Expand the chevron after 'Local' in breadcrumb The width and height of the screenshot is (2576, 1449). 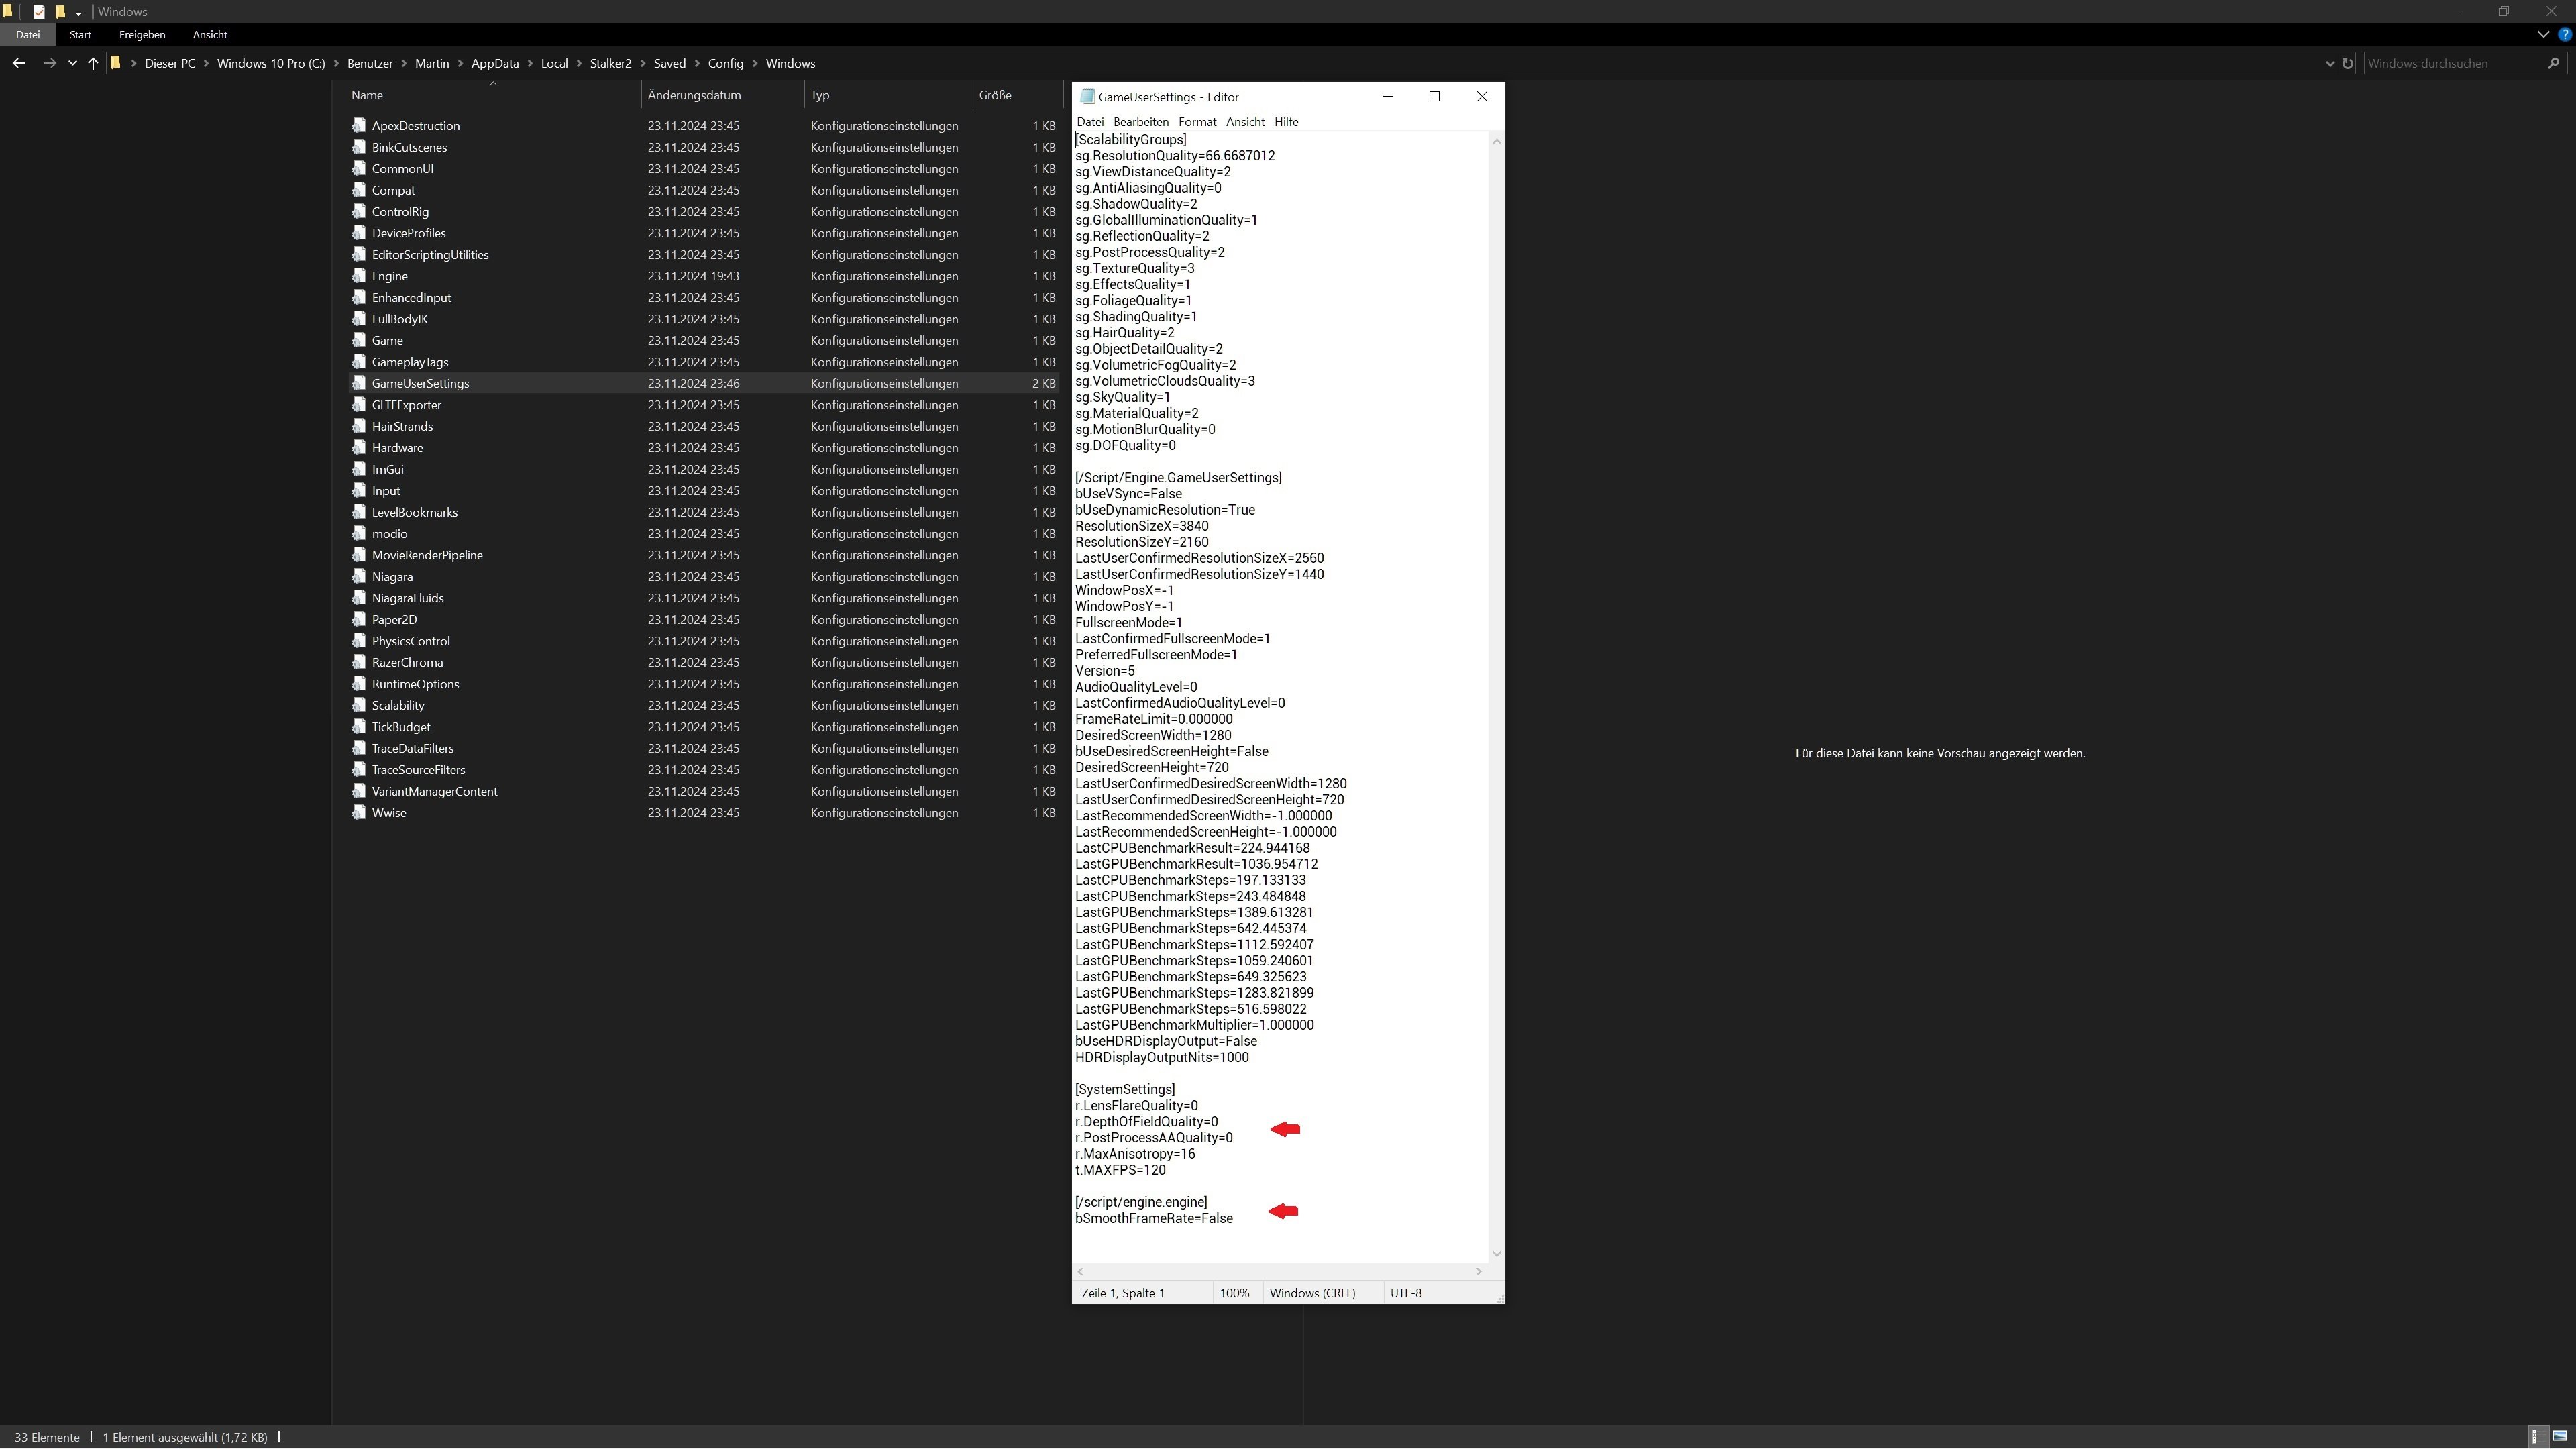coord(579,63)
